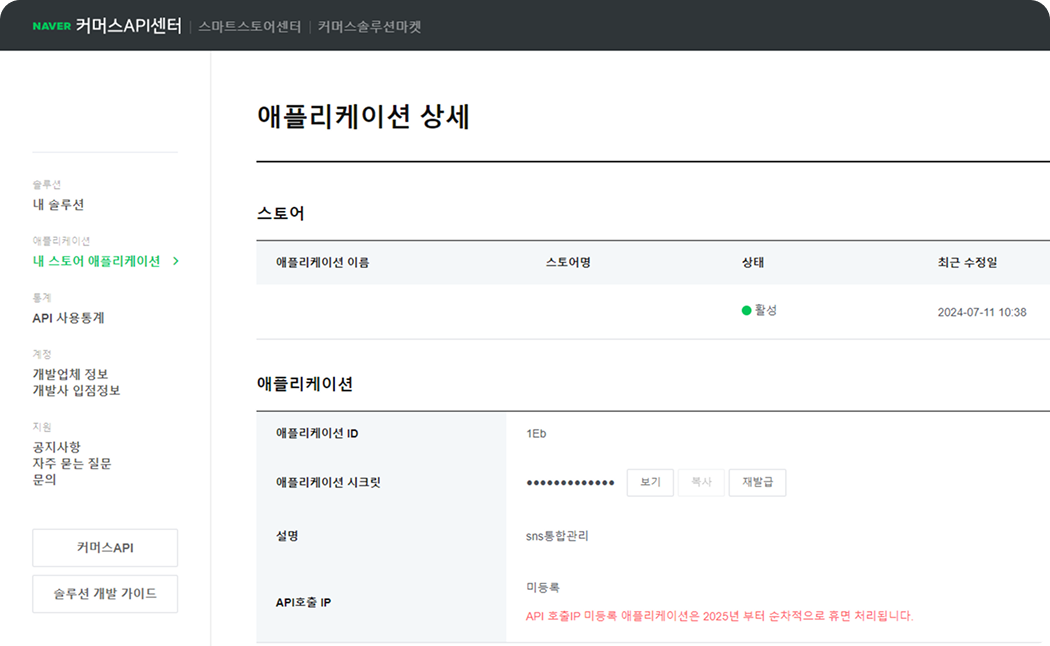The image size is (1050, 646).
Task: Go to 스마트스토어센터 in the top bar
Action: click(249, 27)
